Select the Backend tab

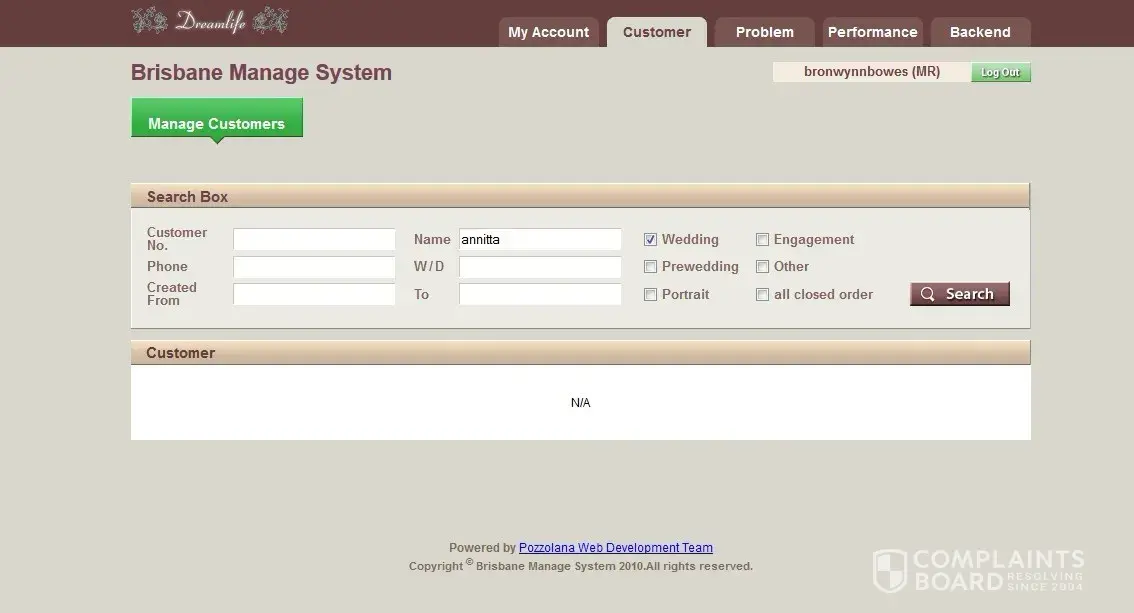pos(979,32)
